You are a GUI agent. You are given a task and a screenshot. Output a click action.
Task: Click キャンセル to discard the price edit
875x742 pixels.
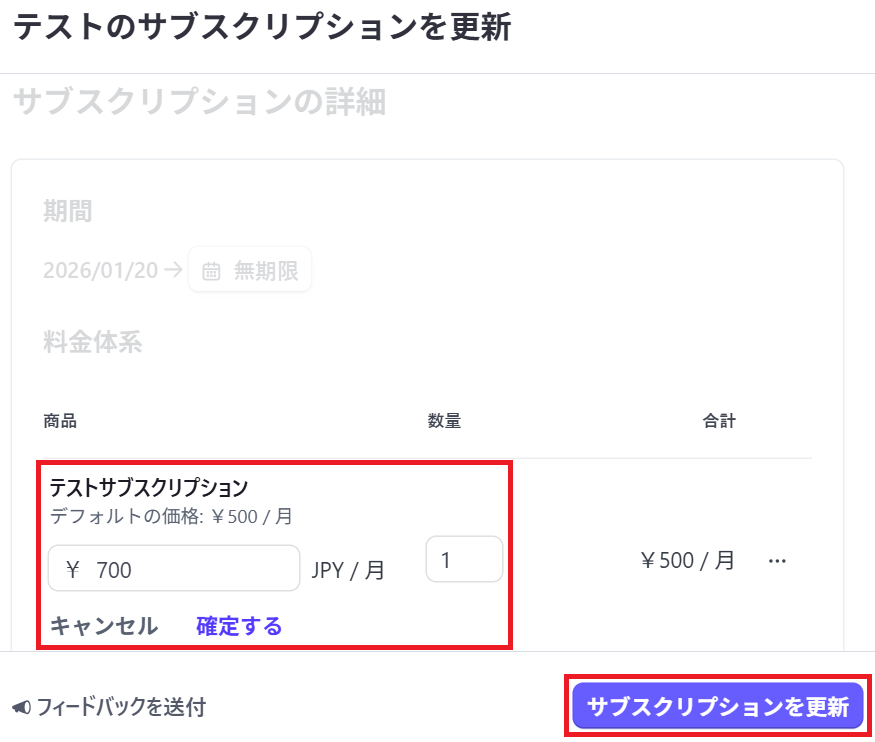(x=104, y=626)
